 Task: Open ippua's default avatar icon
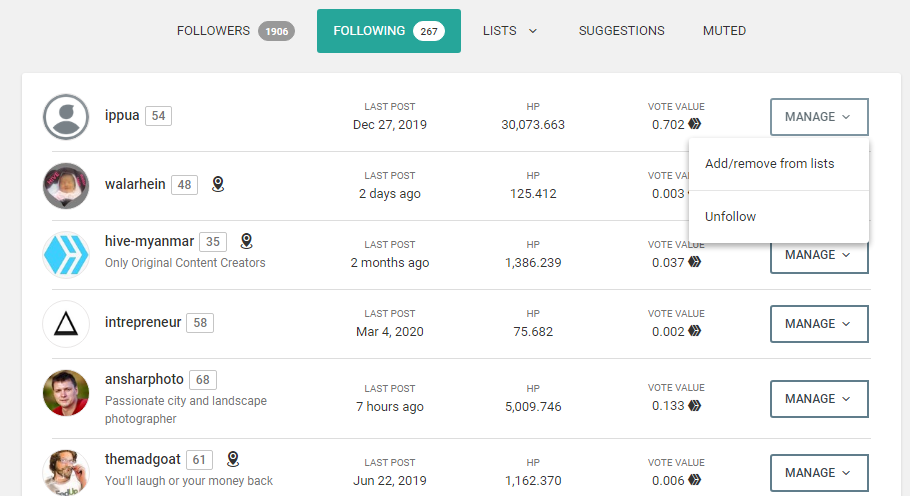tap(66, 117)
